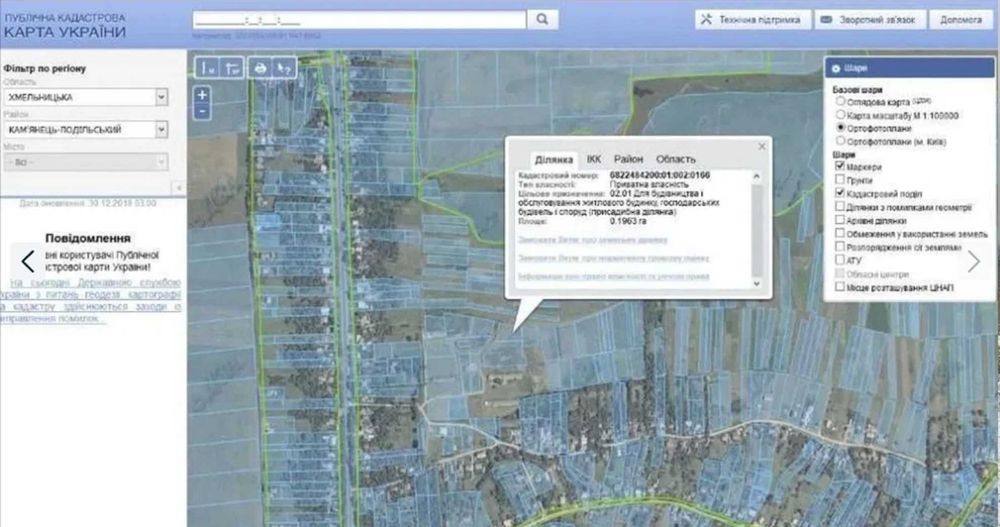Open the Область dropdown showing Хмельницька
The image size is (1000, 527).
pyautogui.click(x=85, y=97)
